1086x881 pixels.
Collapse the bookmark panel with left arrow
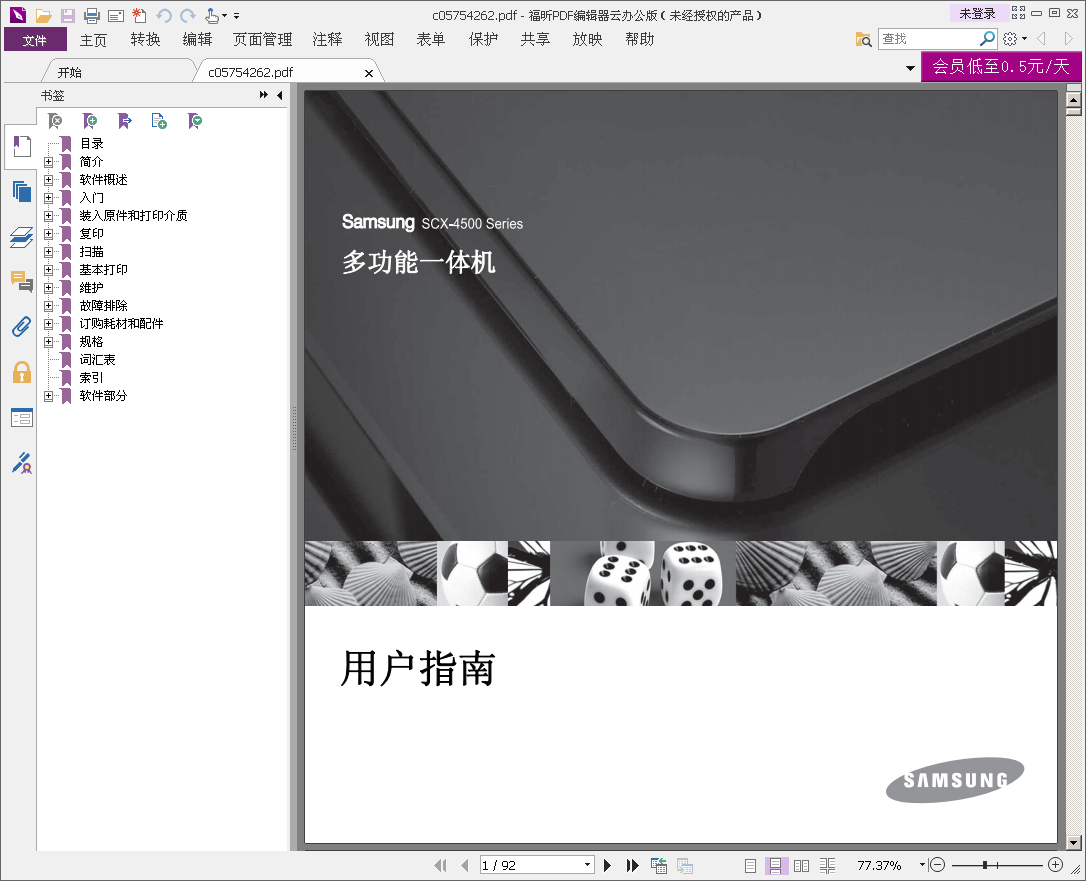[x=280, y=96]
